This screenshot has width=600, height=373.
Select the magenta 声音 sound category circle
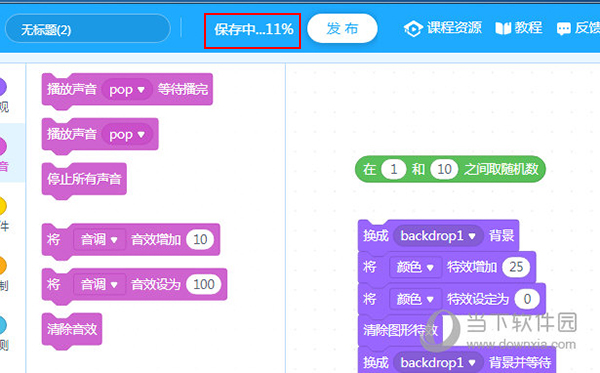coord(2,147)
